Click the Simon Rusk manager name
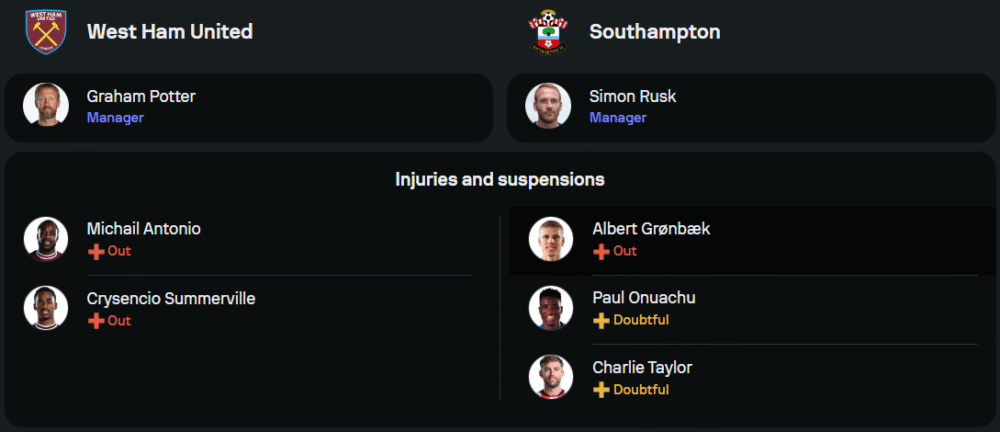 (x=632, y=97)
